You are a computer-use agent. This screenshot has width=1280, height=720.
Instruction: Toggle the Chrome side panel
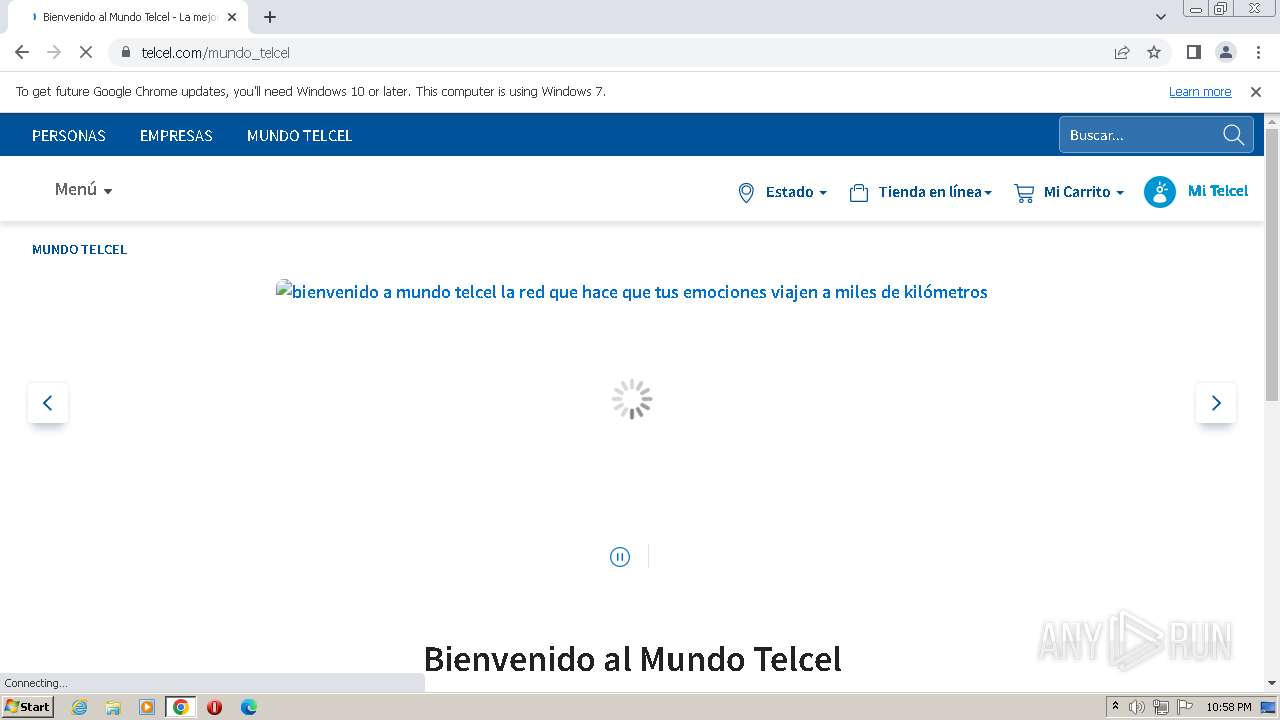(1193, 52)
